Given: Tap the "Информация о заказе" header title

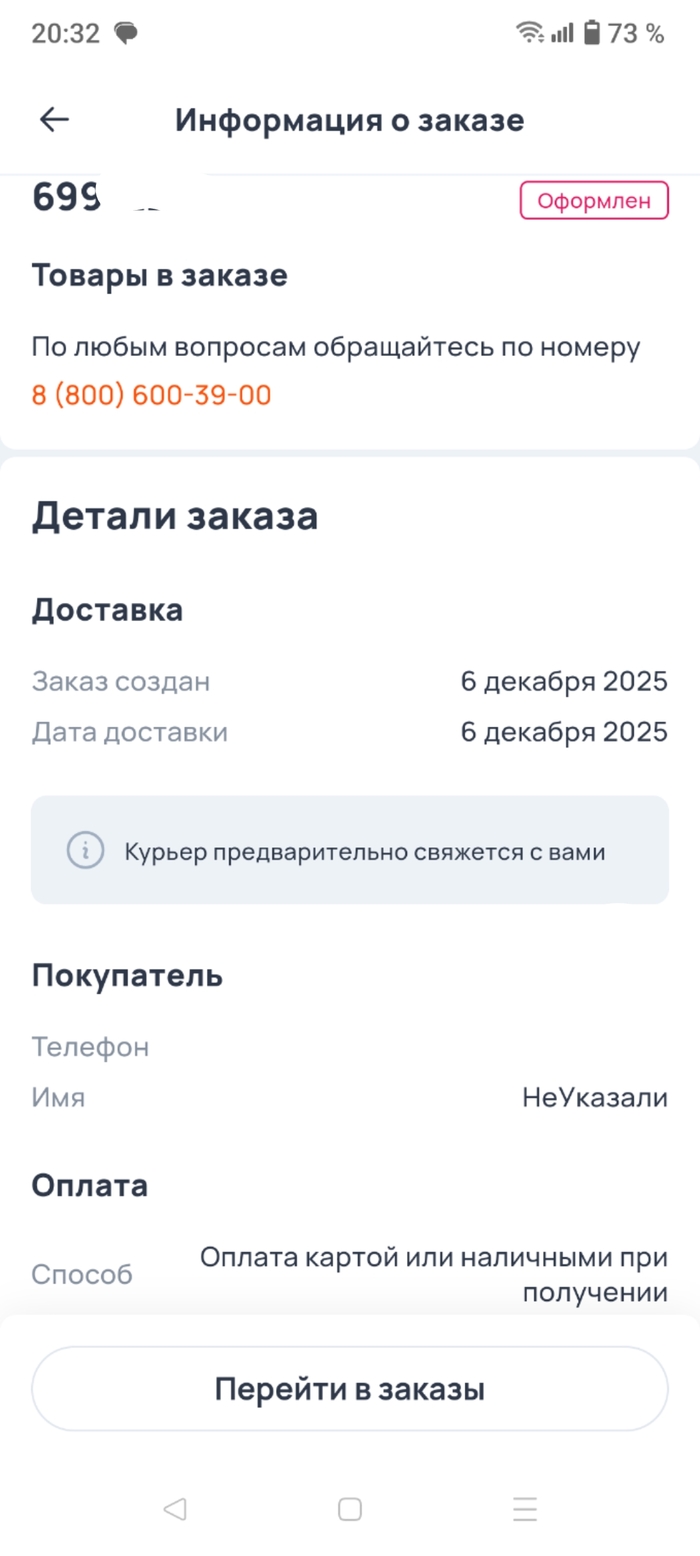Looking at the screenshot, I should click(349, 120).
